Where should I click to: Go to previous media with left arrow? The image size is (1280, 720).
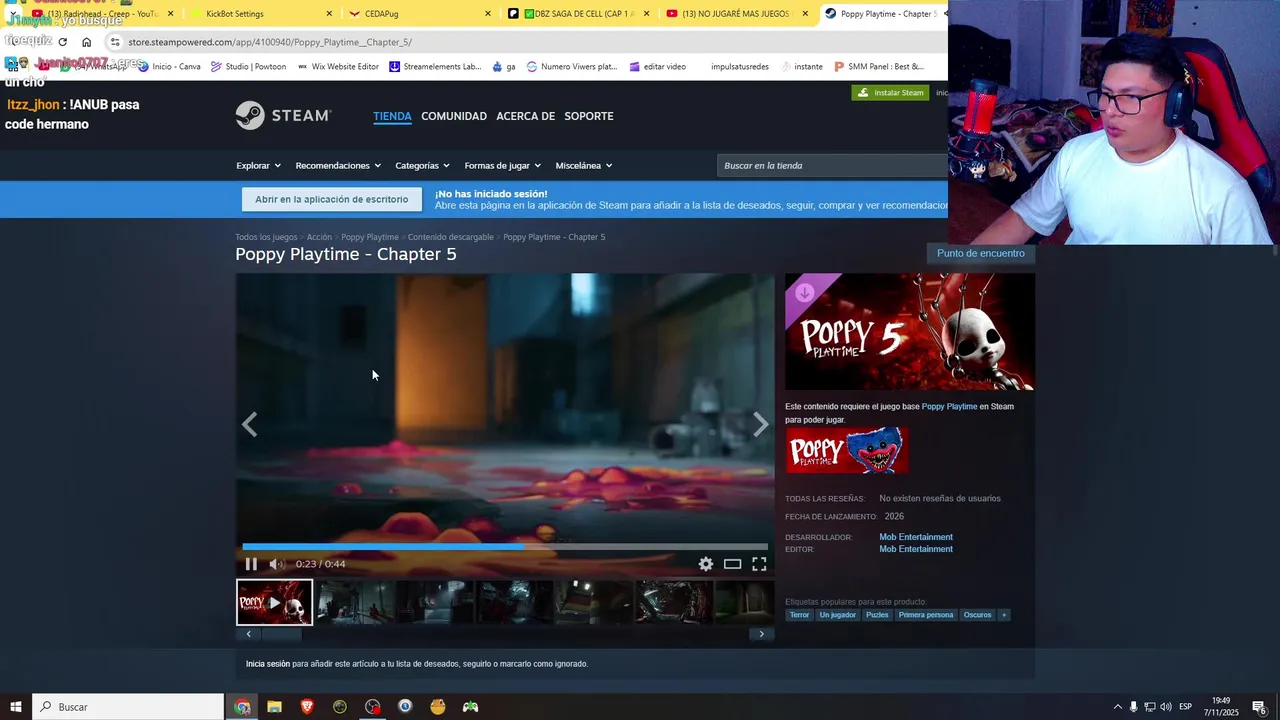pyautogui.click(x=249, y=425)
